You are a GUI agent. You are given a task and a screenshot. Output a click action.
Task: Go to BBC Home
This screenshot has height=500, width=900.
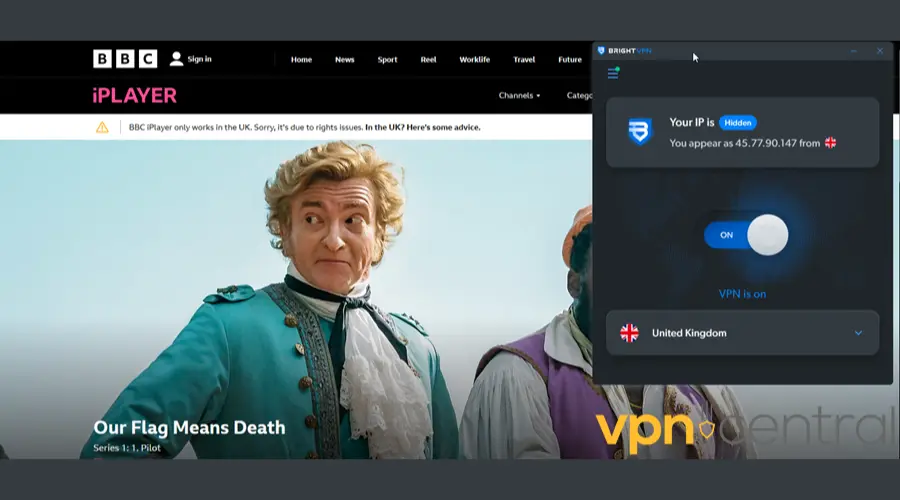pyautogui.click(x=301, y=59)
